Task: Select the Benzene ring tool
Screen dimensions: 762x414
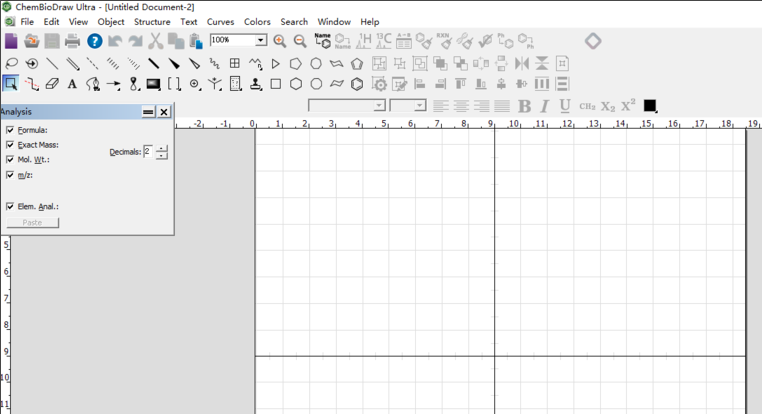Action: pyautogui.click(x=357, y=84)
